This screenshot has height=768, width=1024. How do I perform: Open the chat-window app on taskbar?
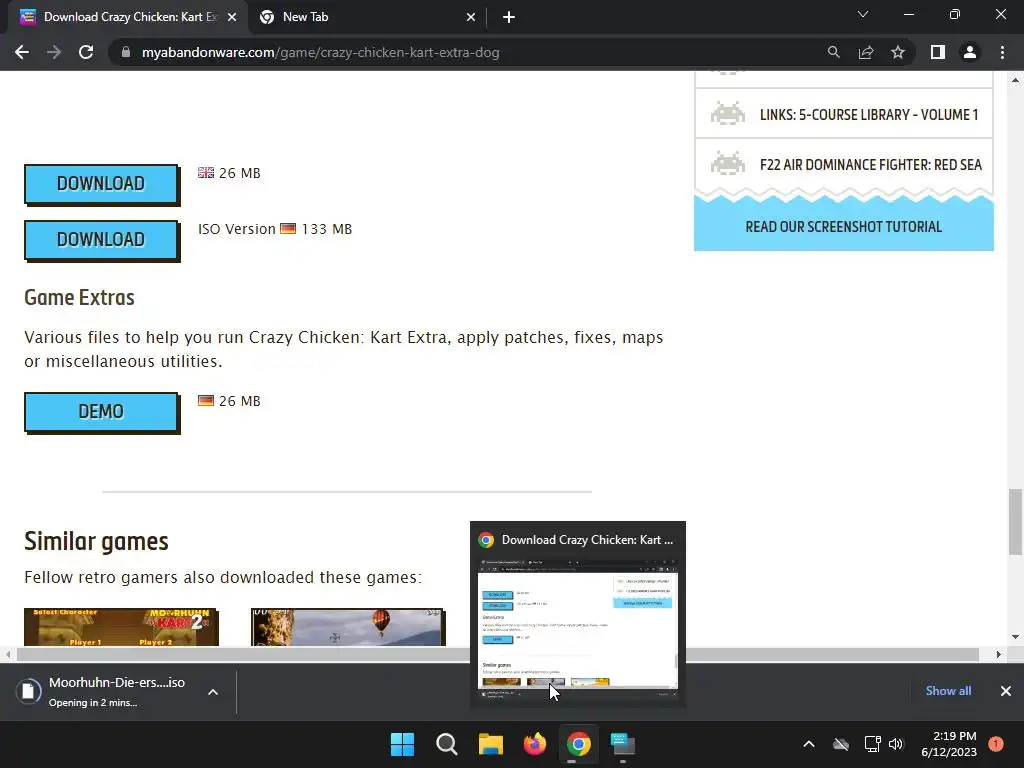click(x=622, y=744)
